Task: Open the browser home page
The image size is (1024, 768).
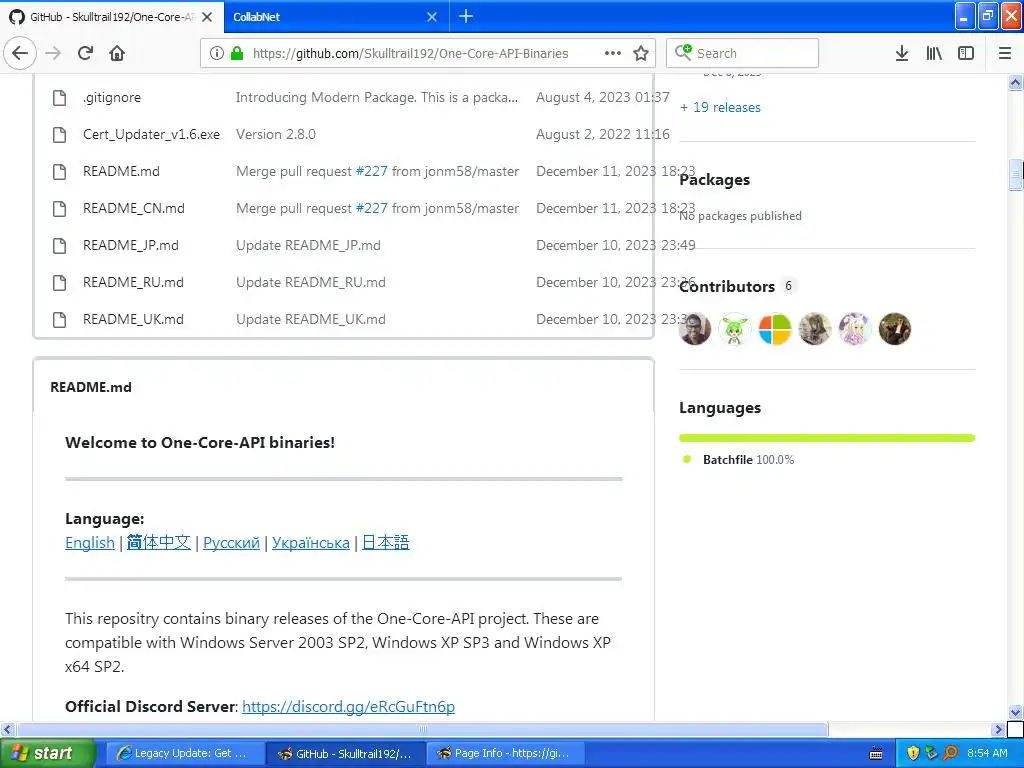Action: (x=117, y=53)
